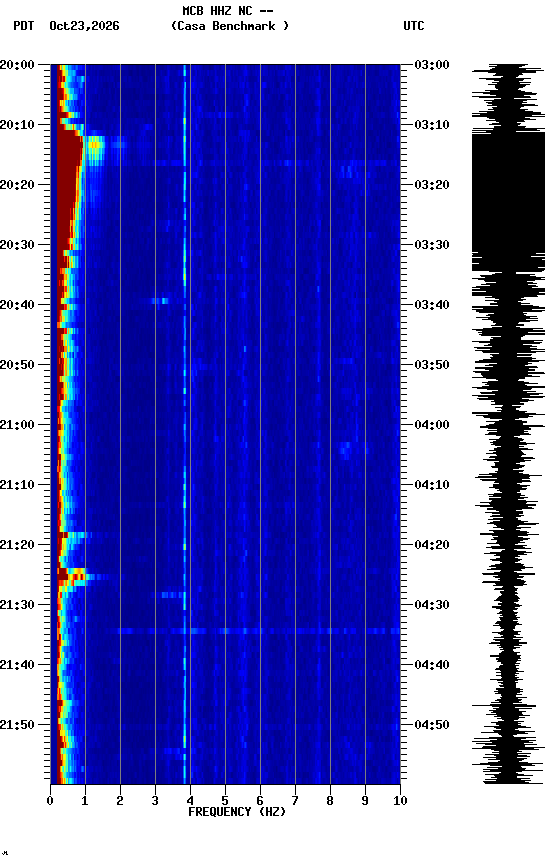Viewport: 552px width, 864px height.
Task: Click the '04:30' UTC time label
Action: click(x=431, y=605)
